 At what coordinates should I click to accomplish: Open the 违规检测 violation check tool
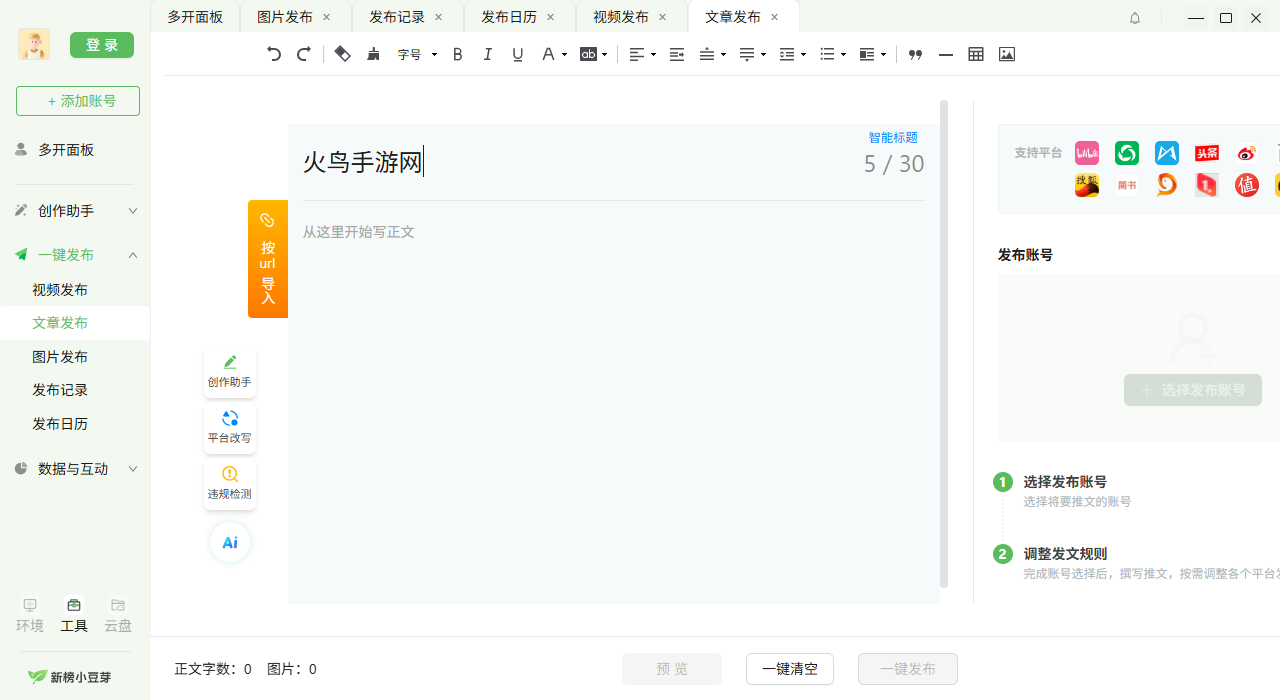tap(230, 484)
